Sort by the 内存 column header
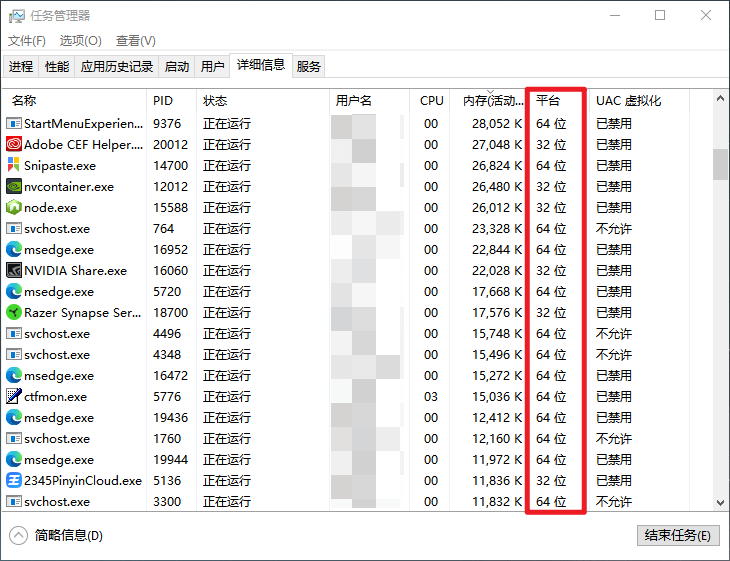 (x=492, y=101)
